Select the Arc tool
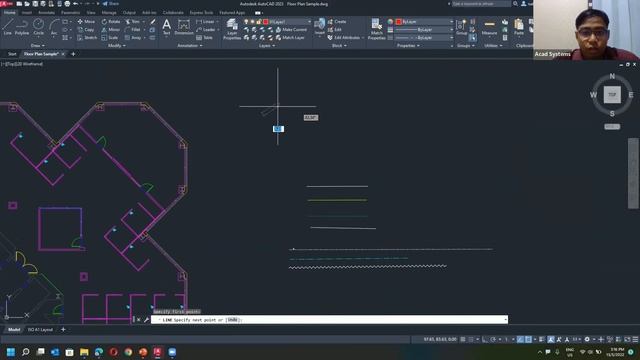 54,27
